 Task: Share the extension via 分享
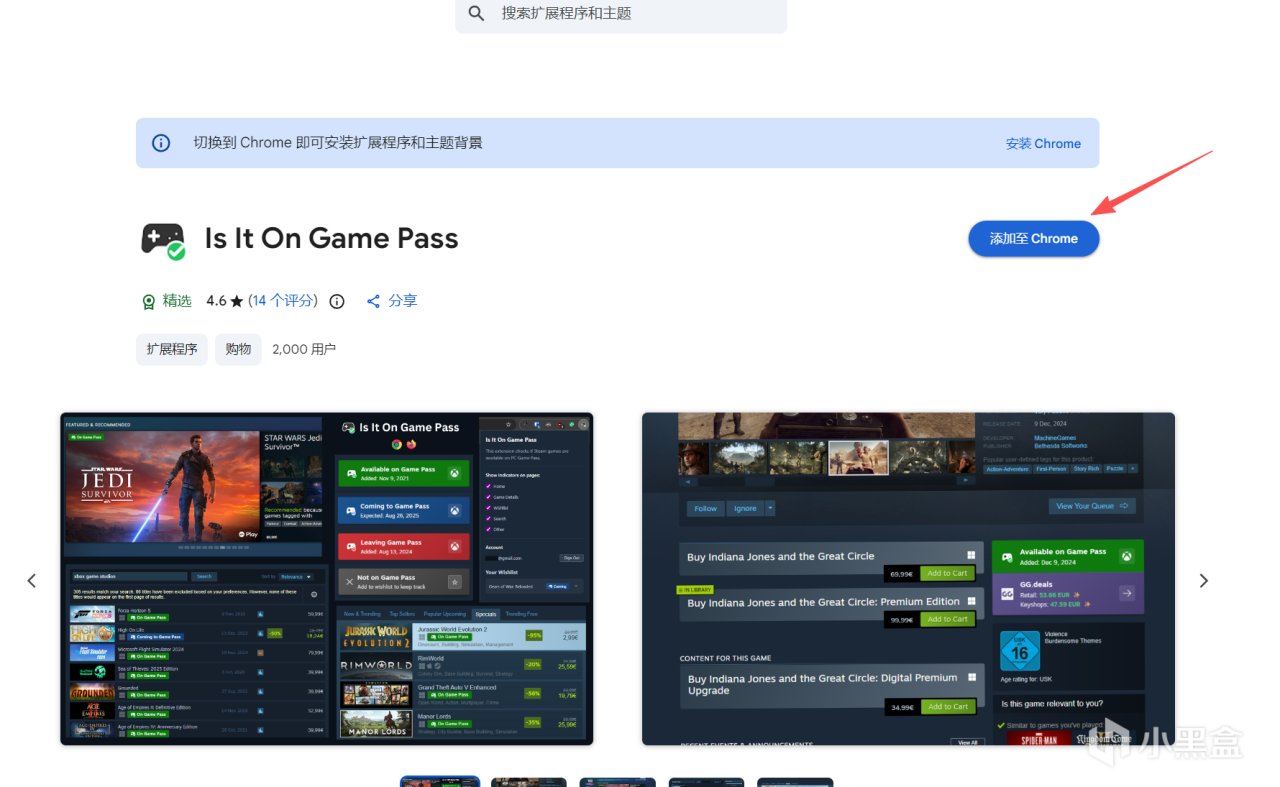pyautogui.click(x=392, y=301)
